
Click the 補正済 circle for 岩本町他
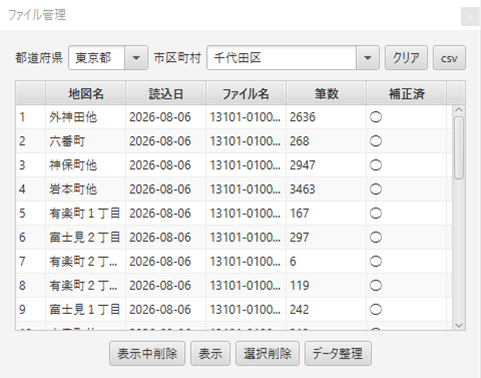pyautogui.click(x=376, y=189)
